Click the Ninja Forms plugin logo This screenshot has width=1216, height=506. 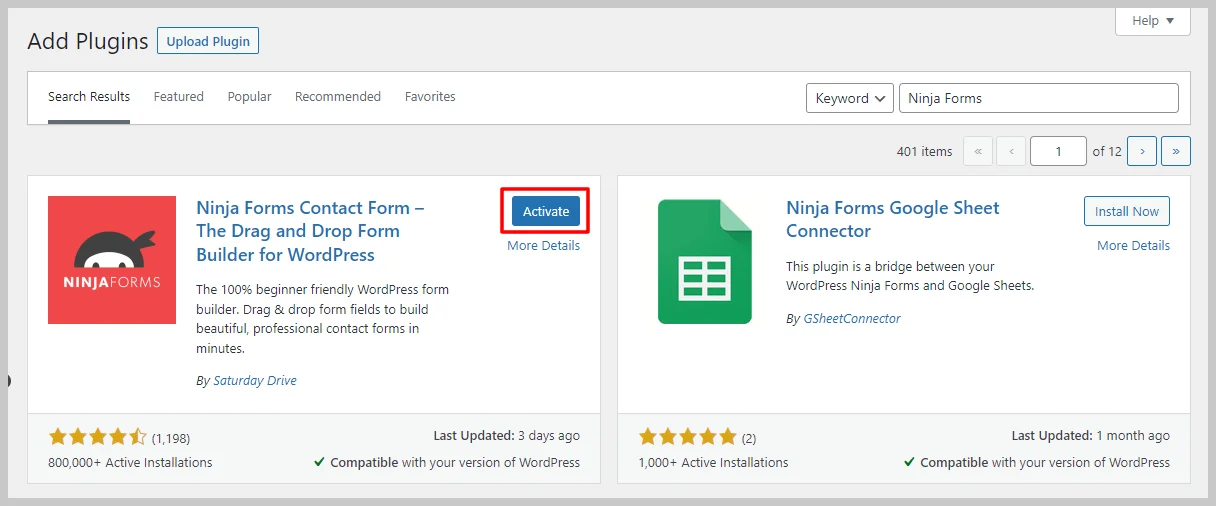(x=112, y=260)
